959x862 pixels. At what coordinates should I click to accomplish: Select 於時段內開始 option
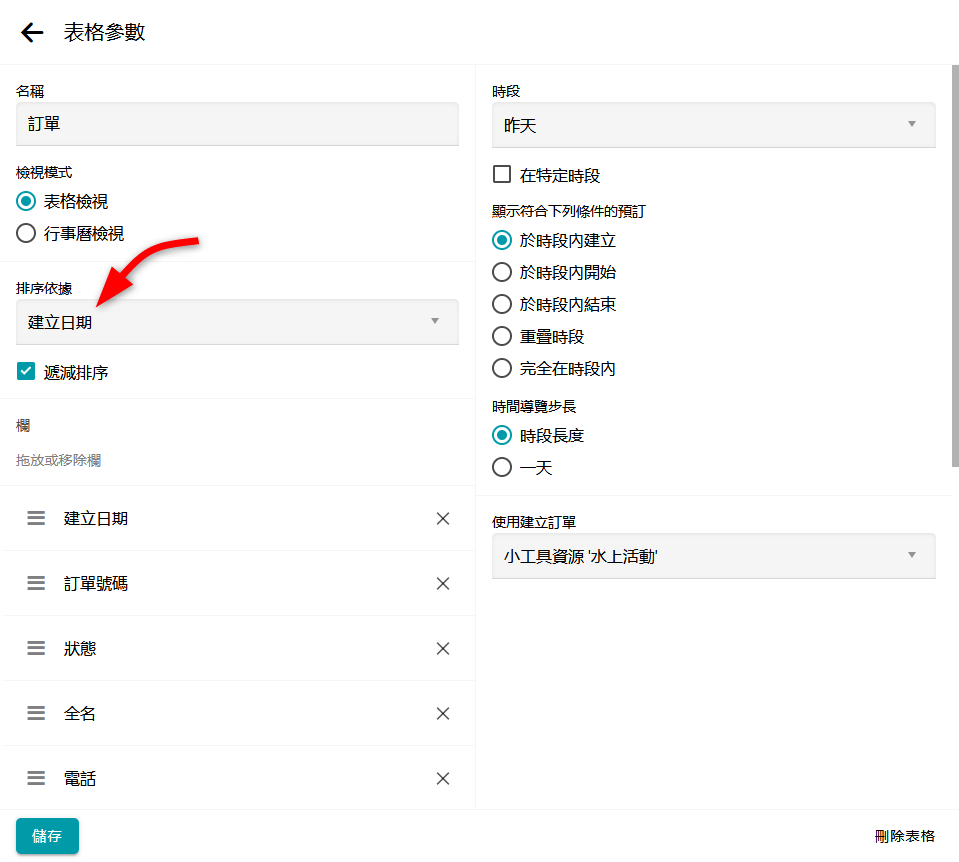point(502,272)
